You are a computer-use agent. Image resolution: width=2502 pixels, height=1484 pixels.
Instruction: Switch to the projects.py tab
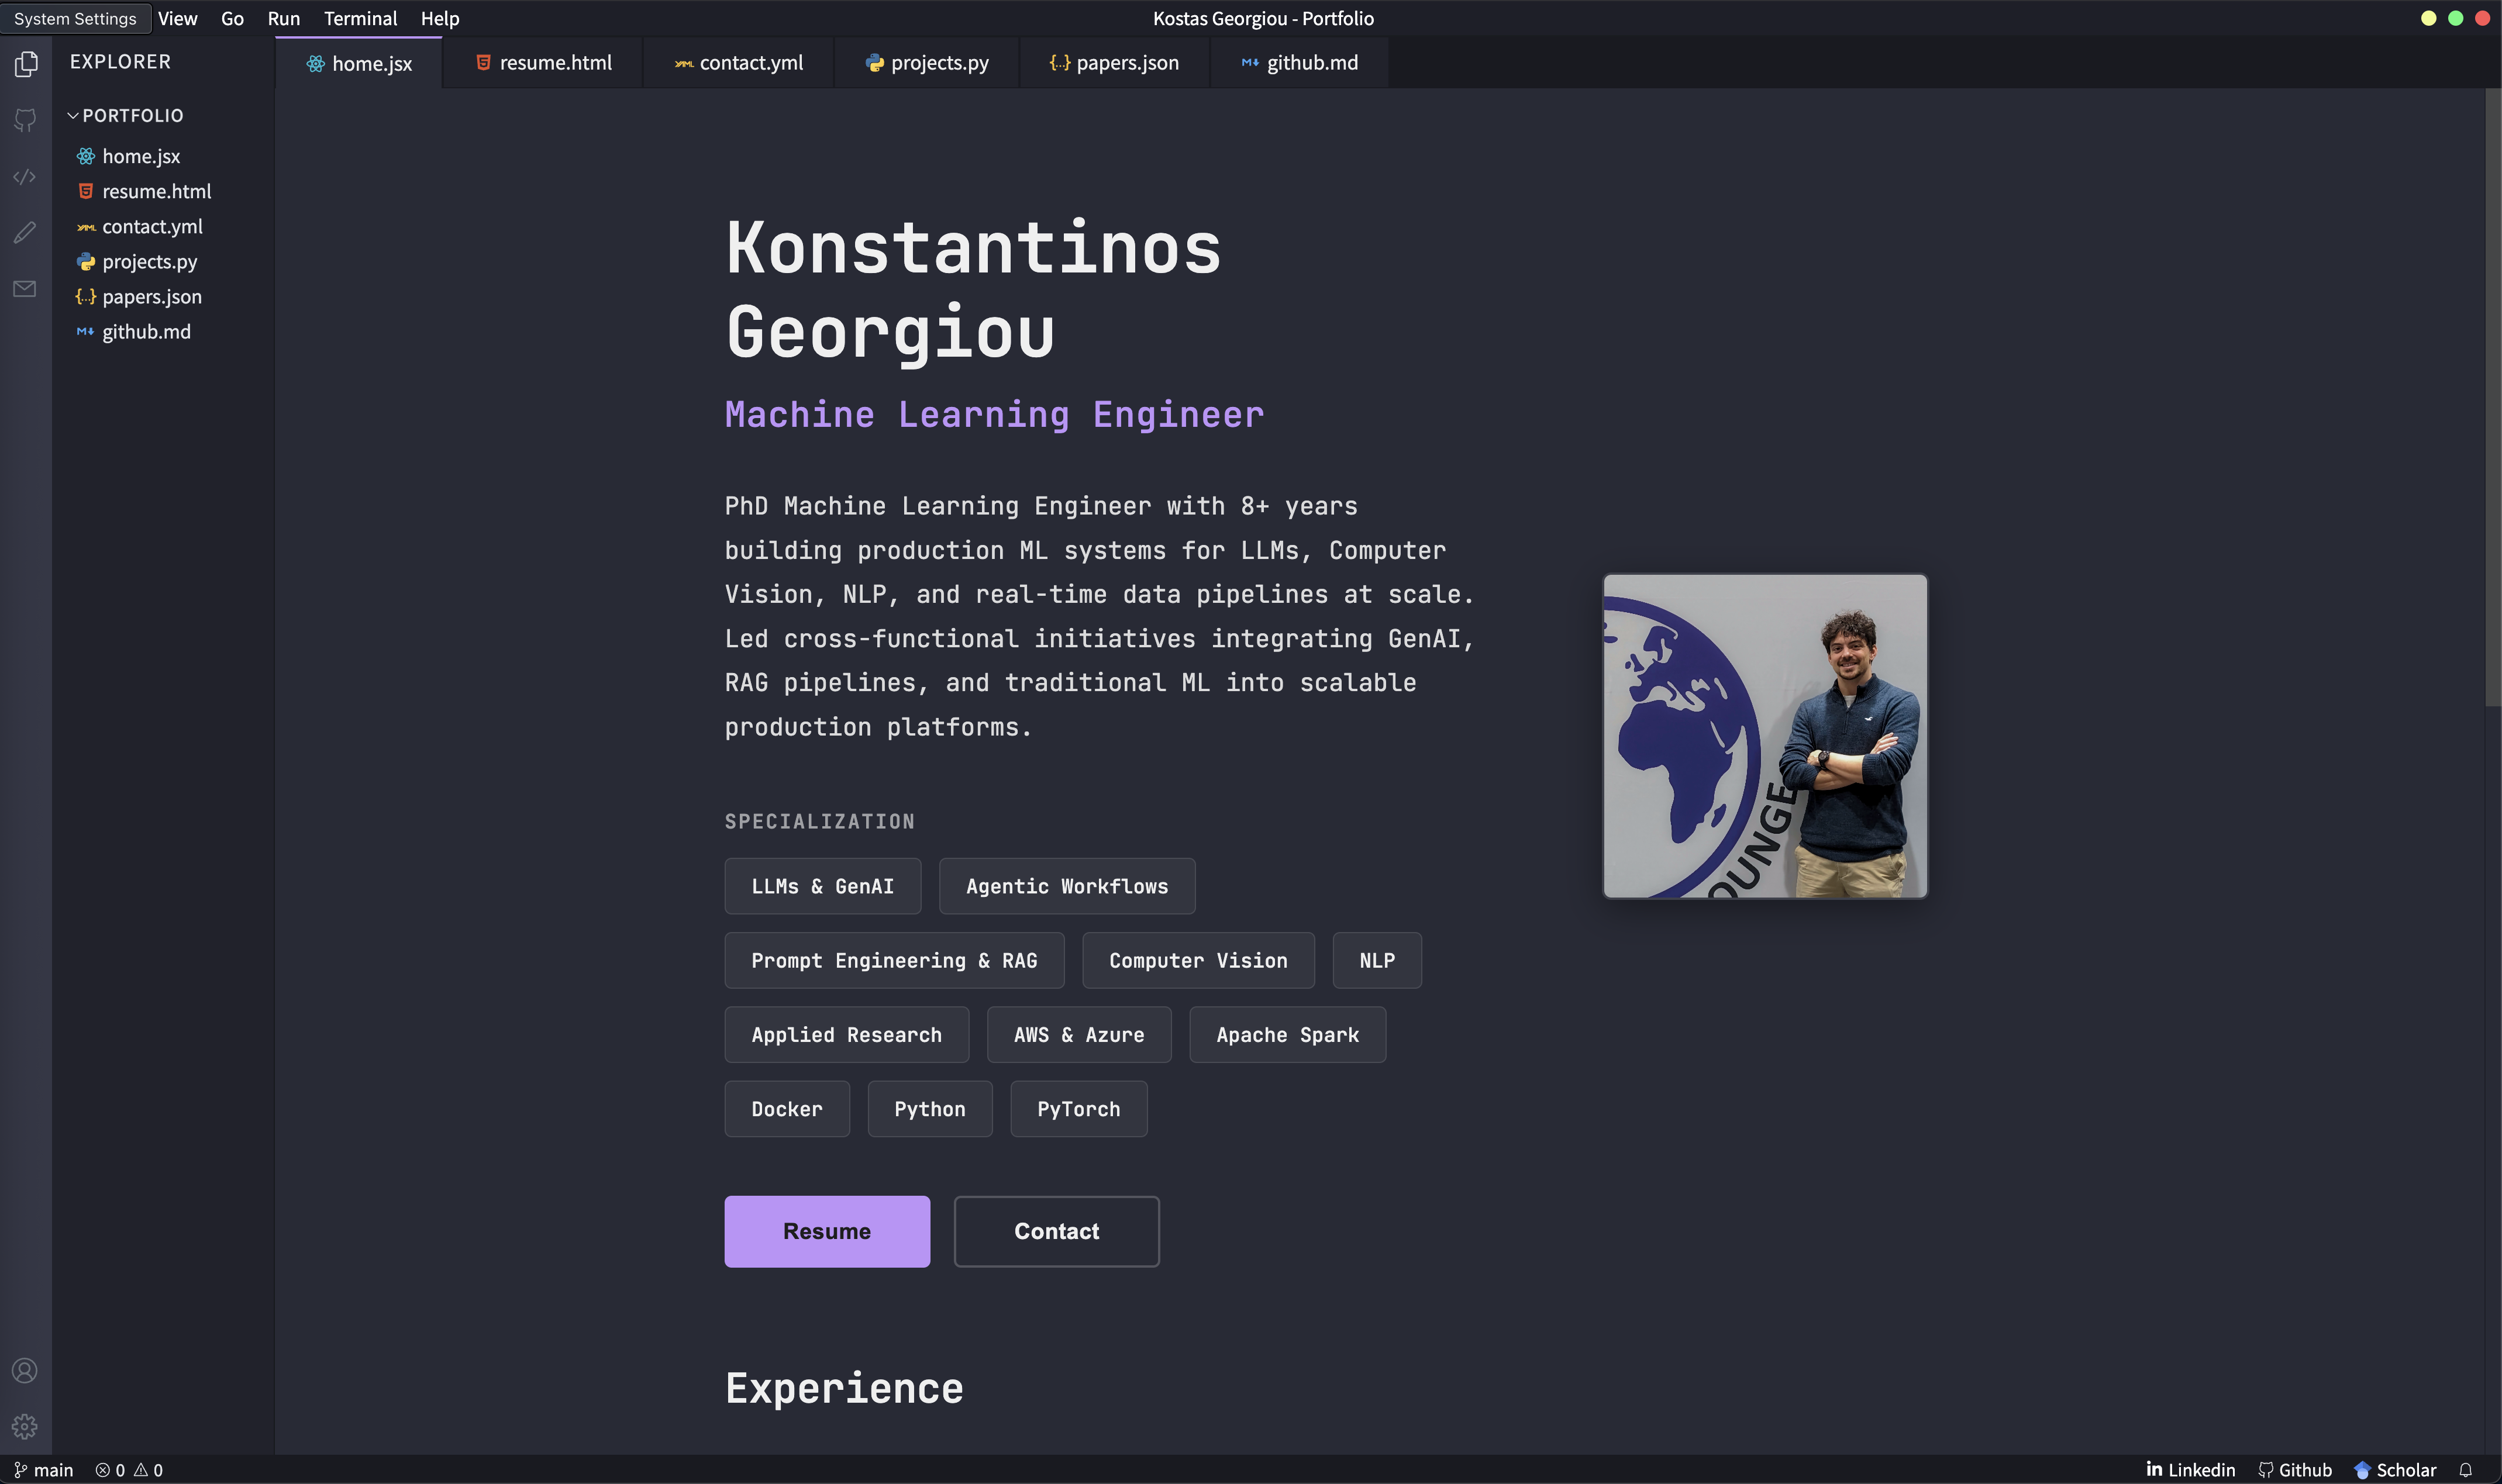927,63
